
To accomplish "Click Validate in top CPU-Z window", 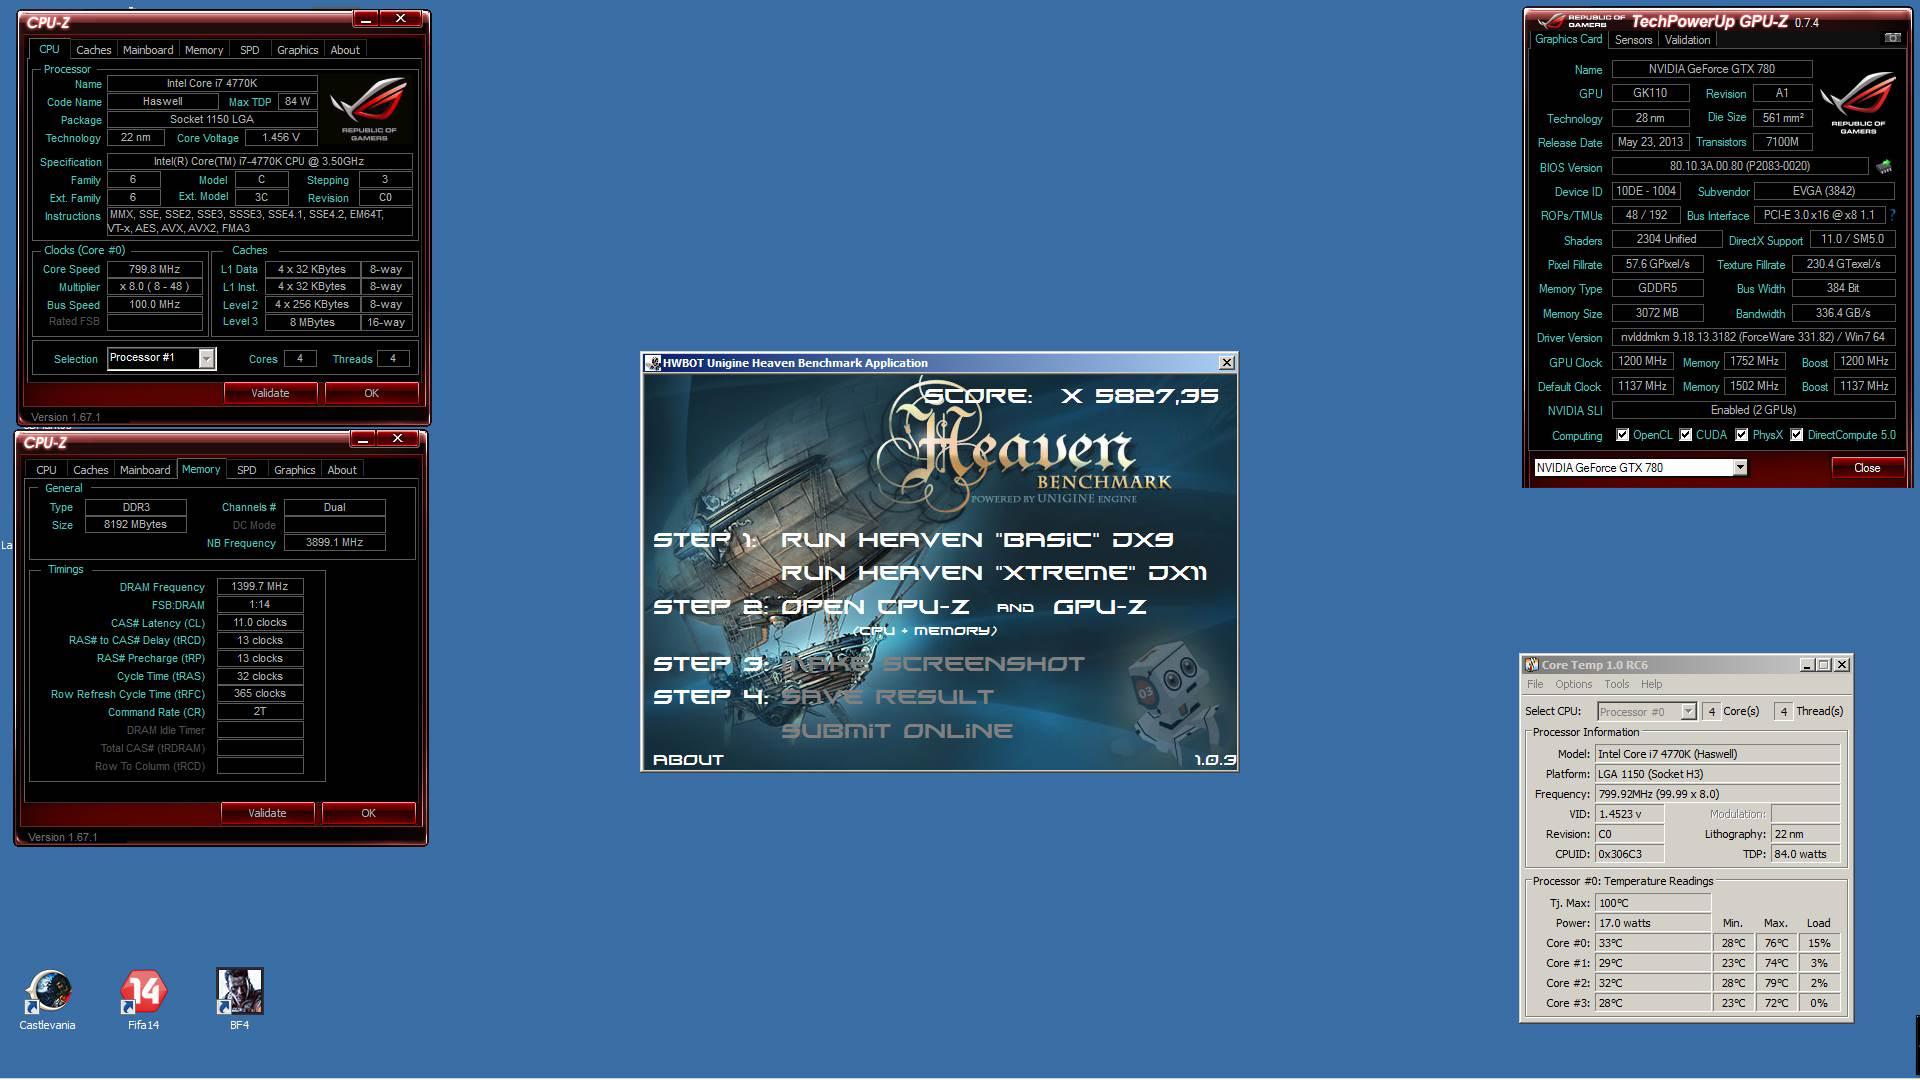I will 270,393.
